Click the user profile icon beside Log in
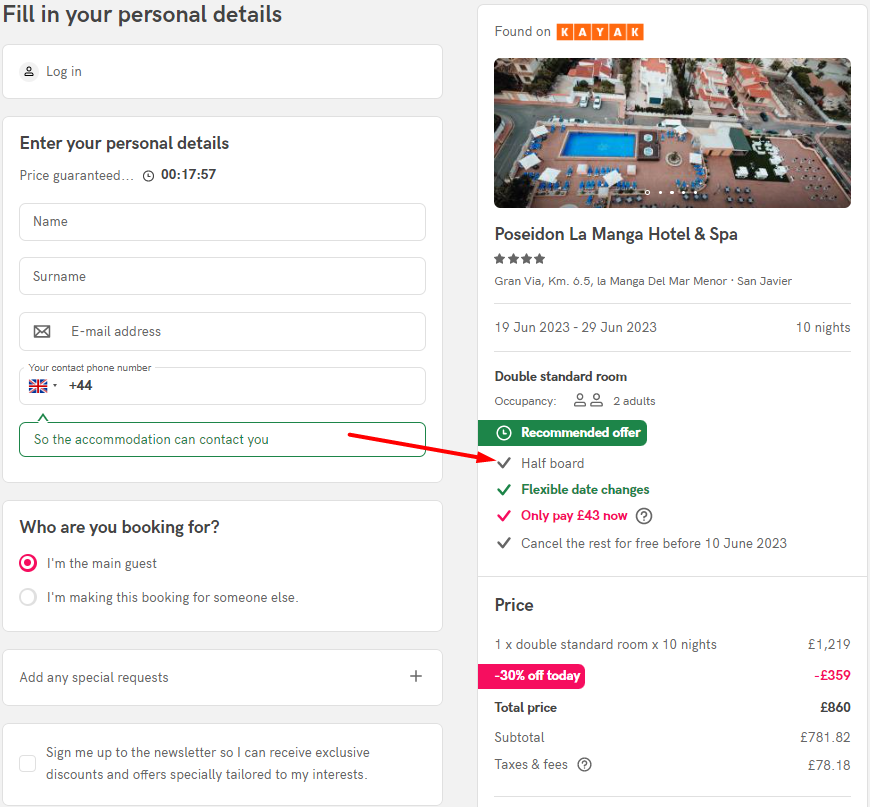Viewport: 870px width, 807px height. pos(29,72)
